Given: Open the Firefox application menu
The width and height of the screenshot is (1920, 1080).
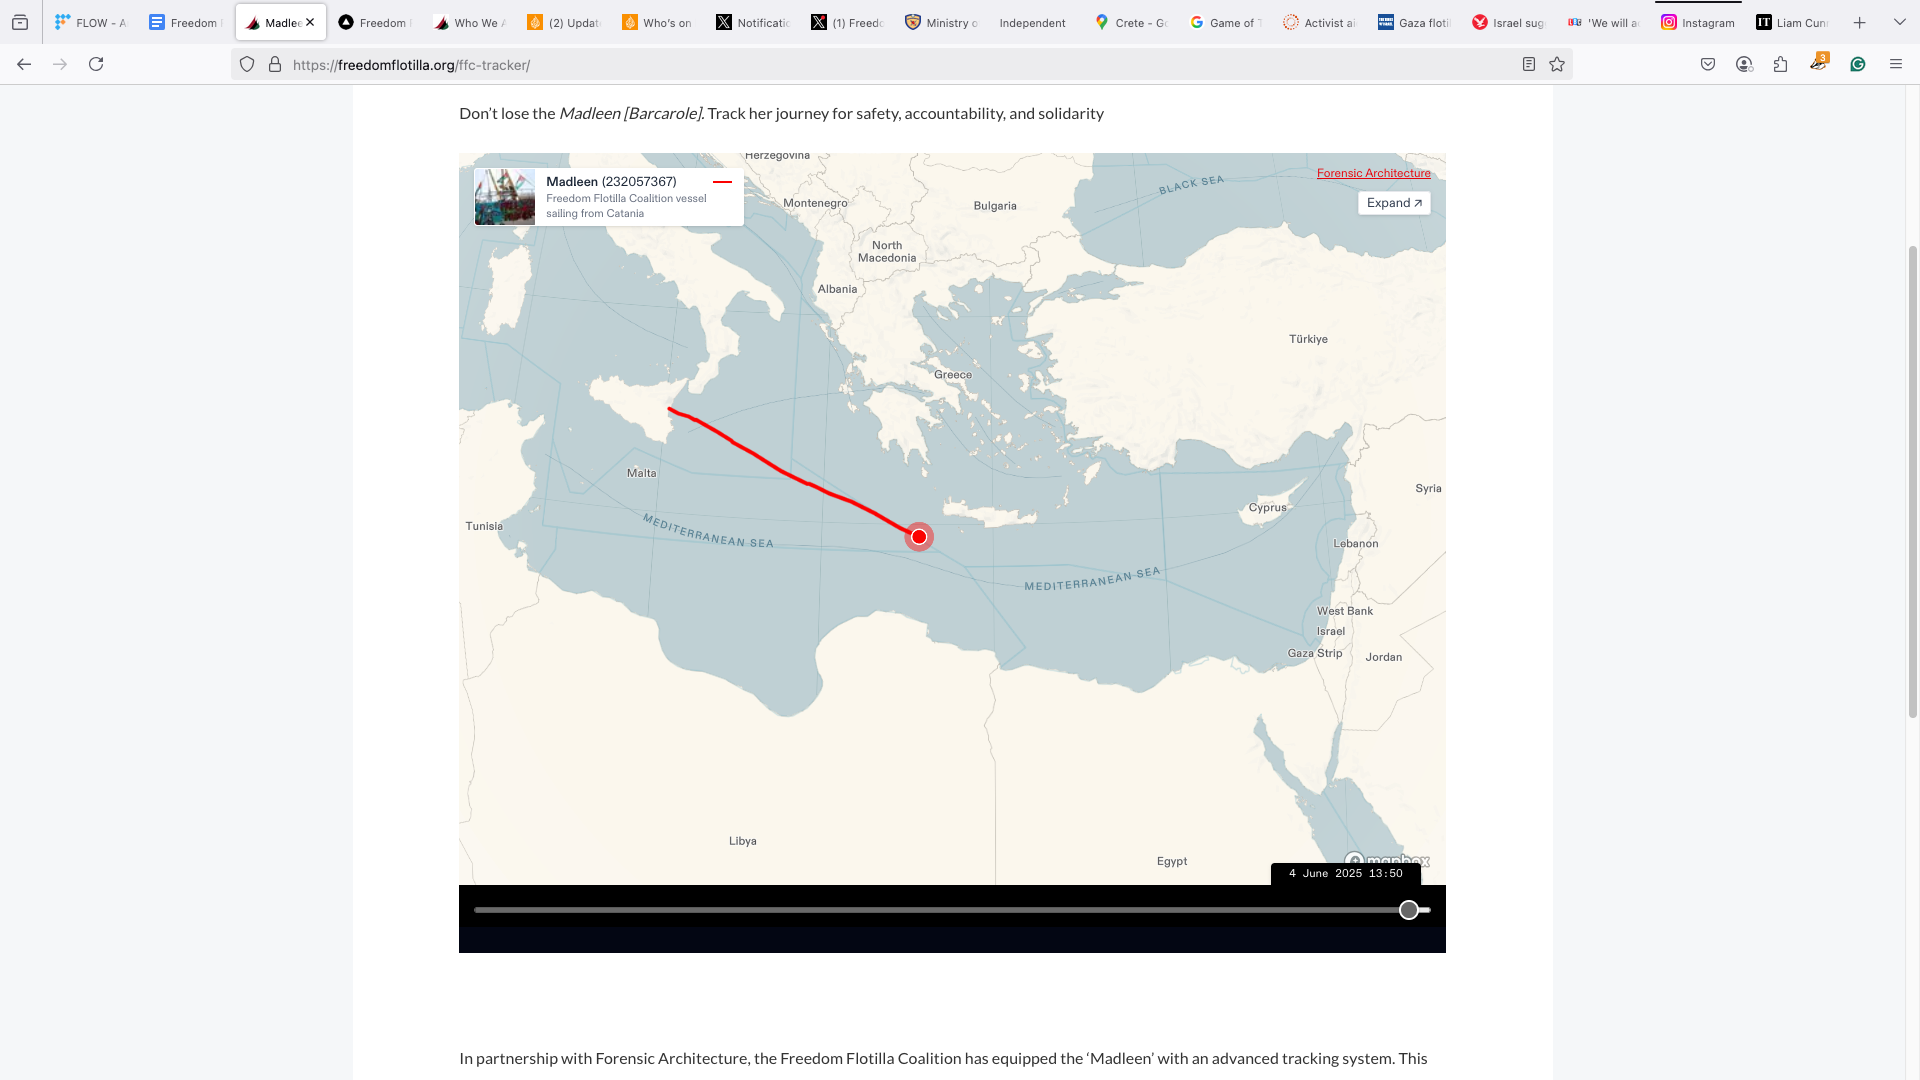Looking at the screenshot, I should coord(1896,63).
